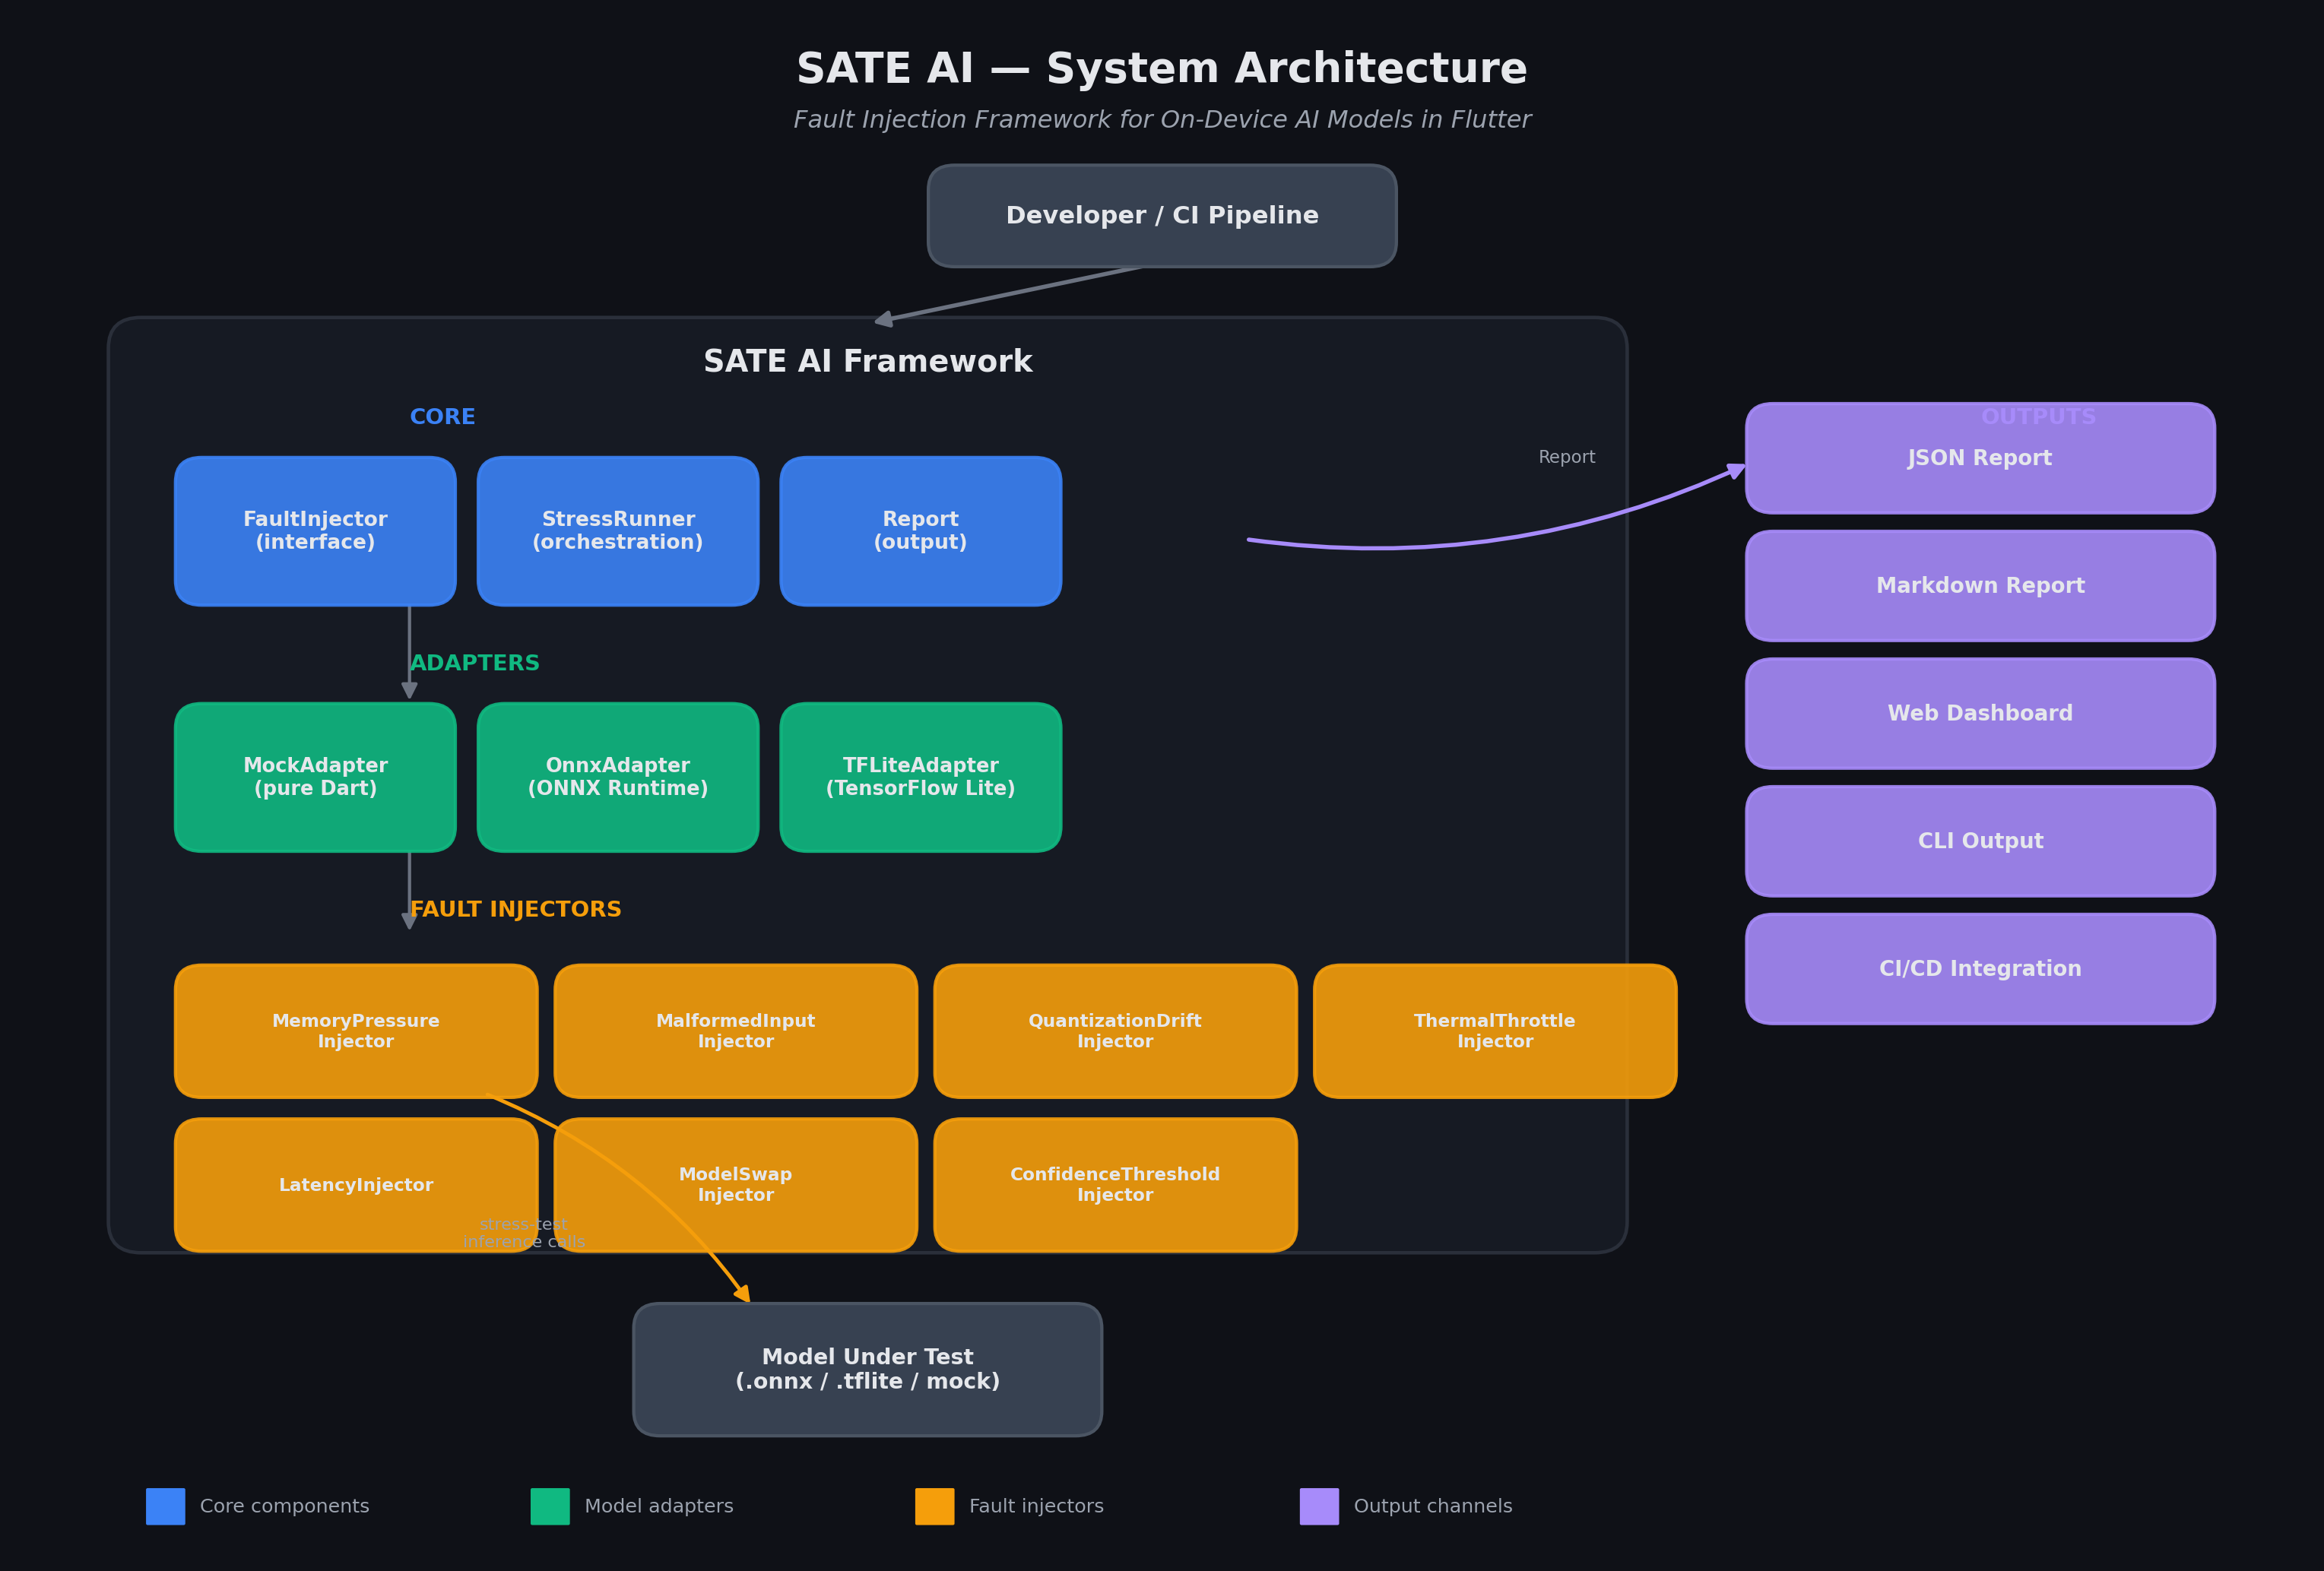2324x1571 pixels.
Task: Select the MalformedInput Injector box
Action: (736, 1031)
